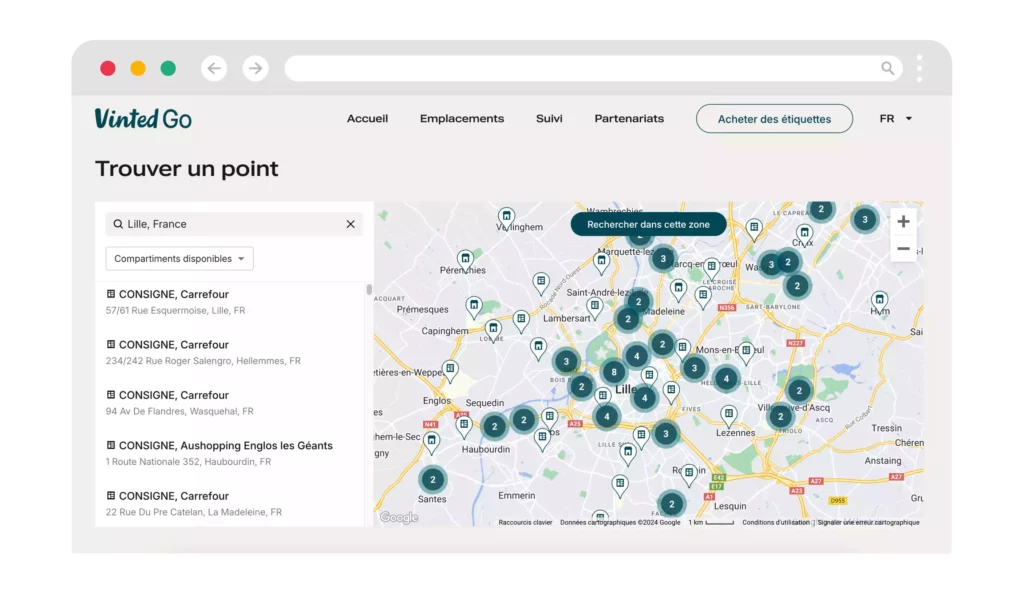Viewport: 1024px width, 597px height.
Task: Click Rechercher dans cette zone button
Action: click(x=648, y=224)
